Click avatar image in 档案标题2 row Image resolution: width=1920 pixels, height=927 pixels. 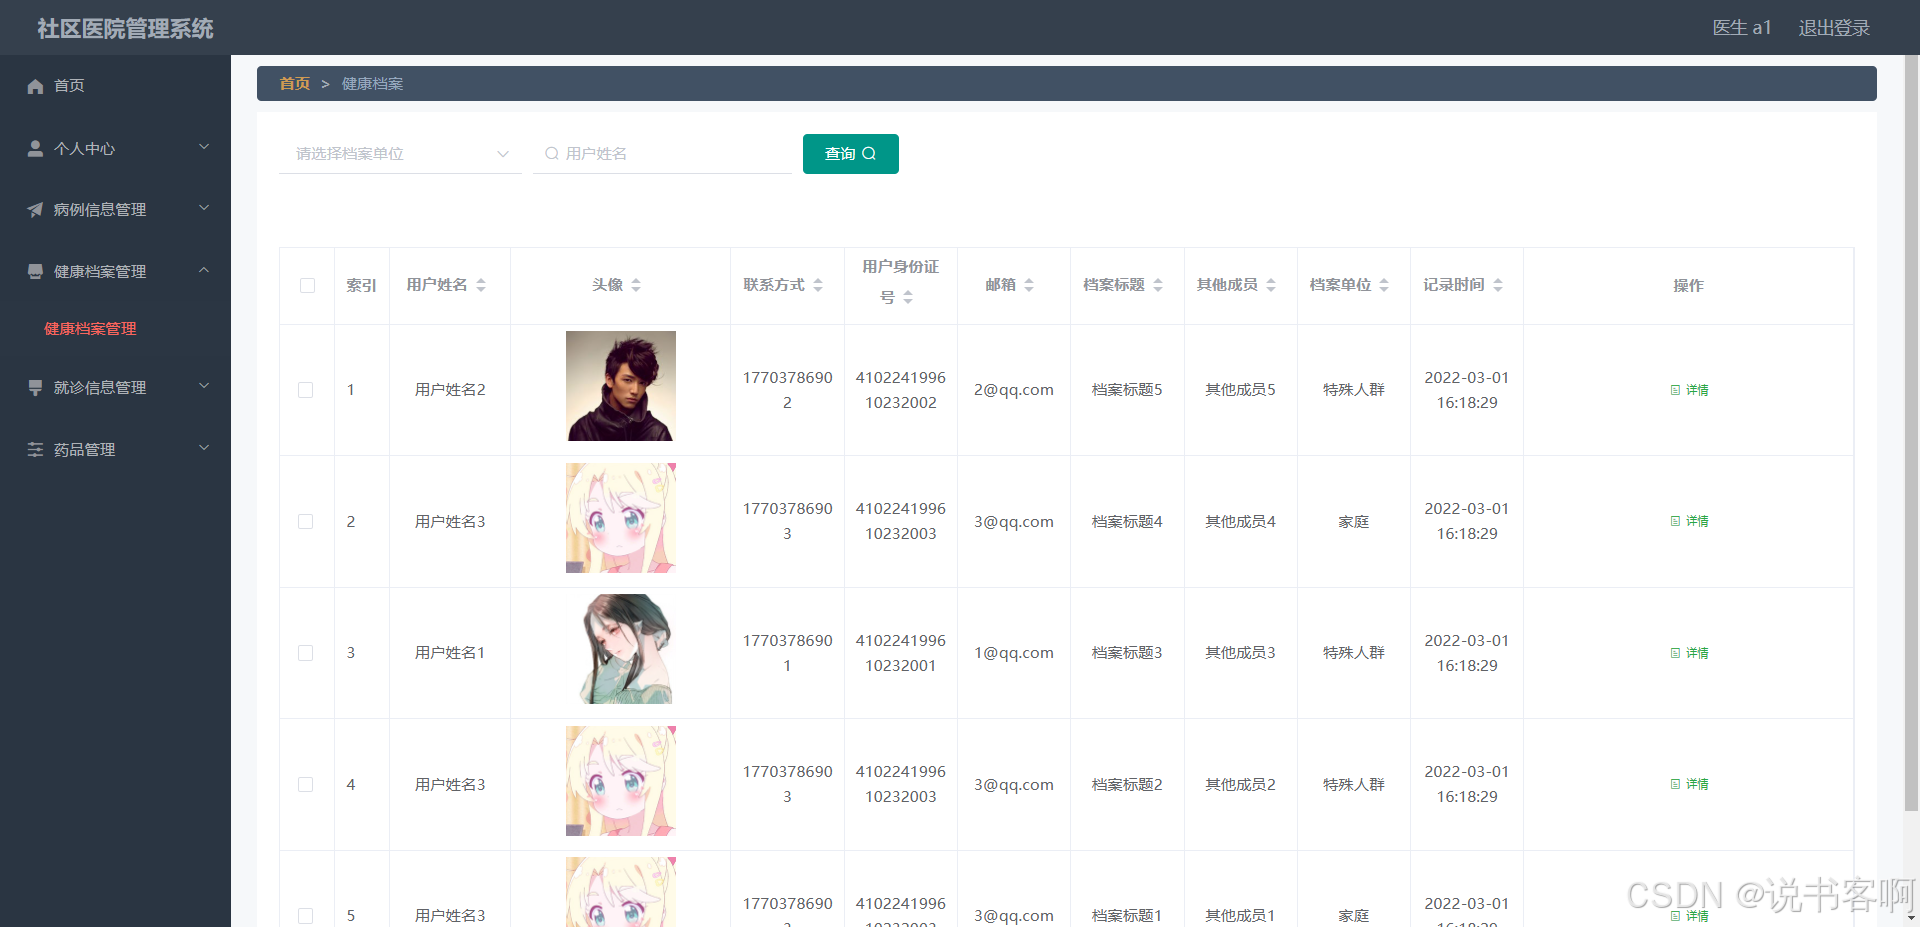tap(621, 781)
